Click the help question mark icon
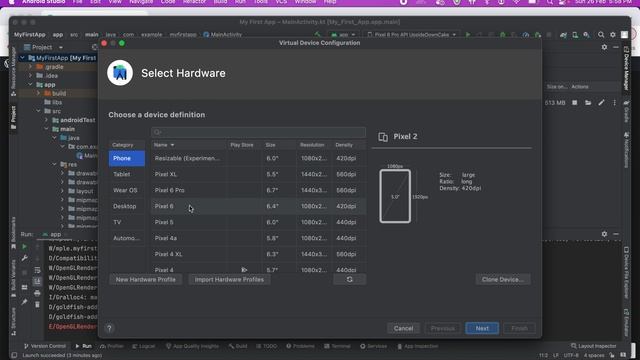Image resolution: width=640 pixels, height=360 pixels. 109,328
